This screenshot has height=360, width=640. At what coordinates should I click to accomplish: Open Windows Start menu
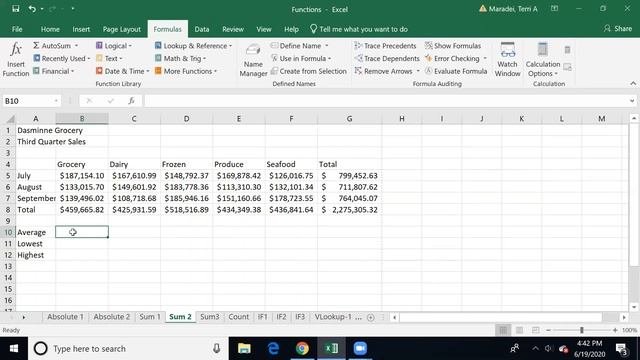click(13, 349)
